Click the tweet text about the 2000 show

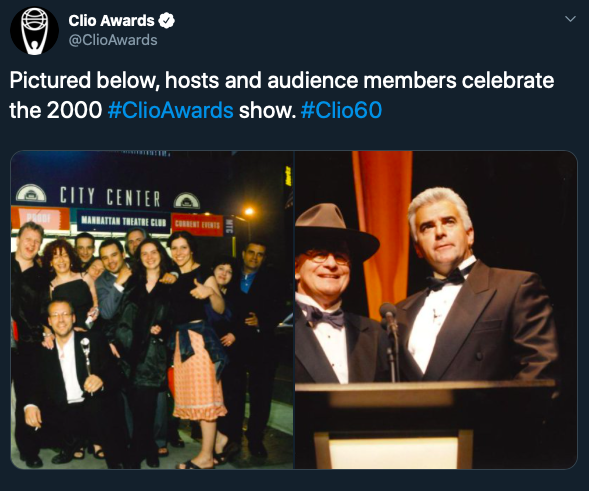tap(282, 95)
